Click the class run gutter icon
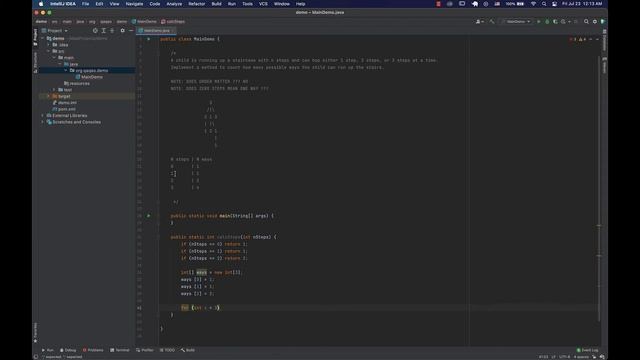640x360 pixels. pyautogui.click(x=149, y=39)
